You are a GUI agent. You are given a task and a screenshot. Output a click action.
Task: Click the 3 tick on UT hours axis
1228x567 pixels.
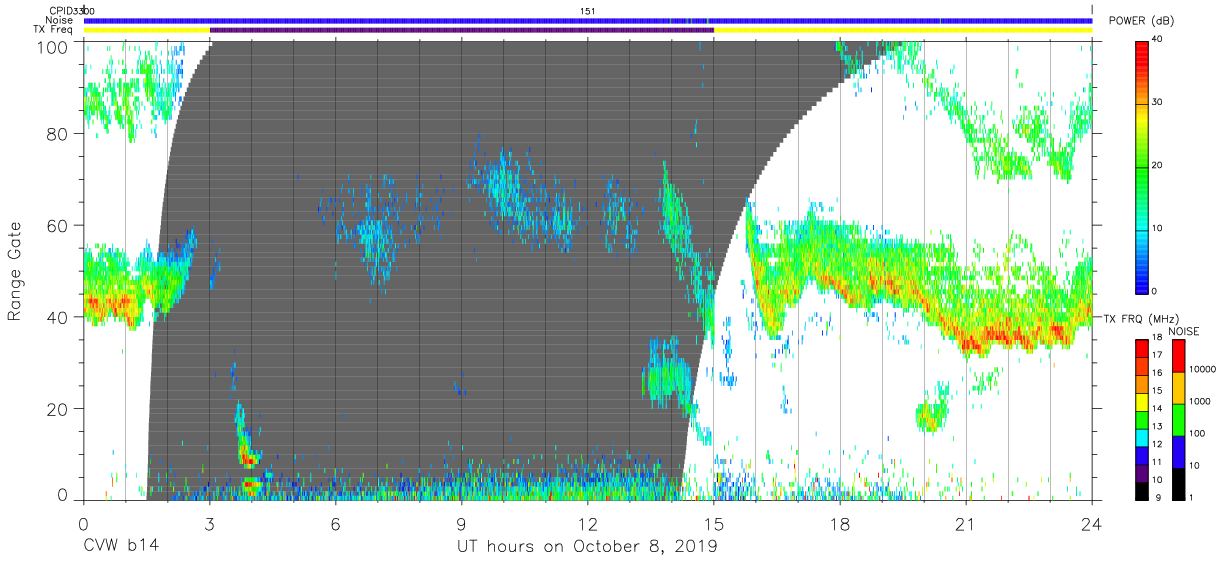click(210, 524)
